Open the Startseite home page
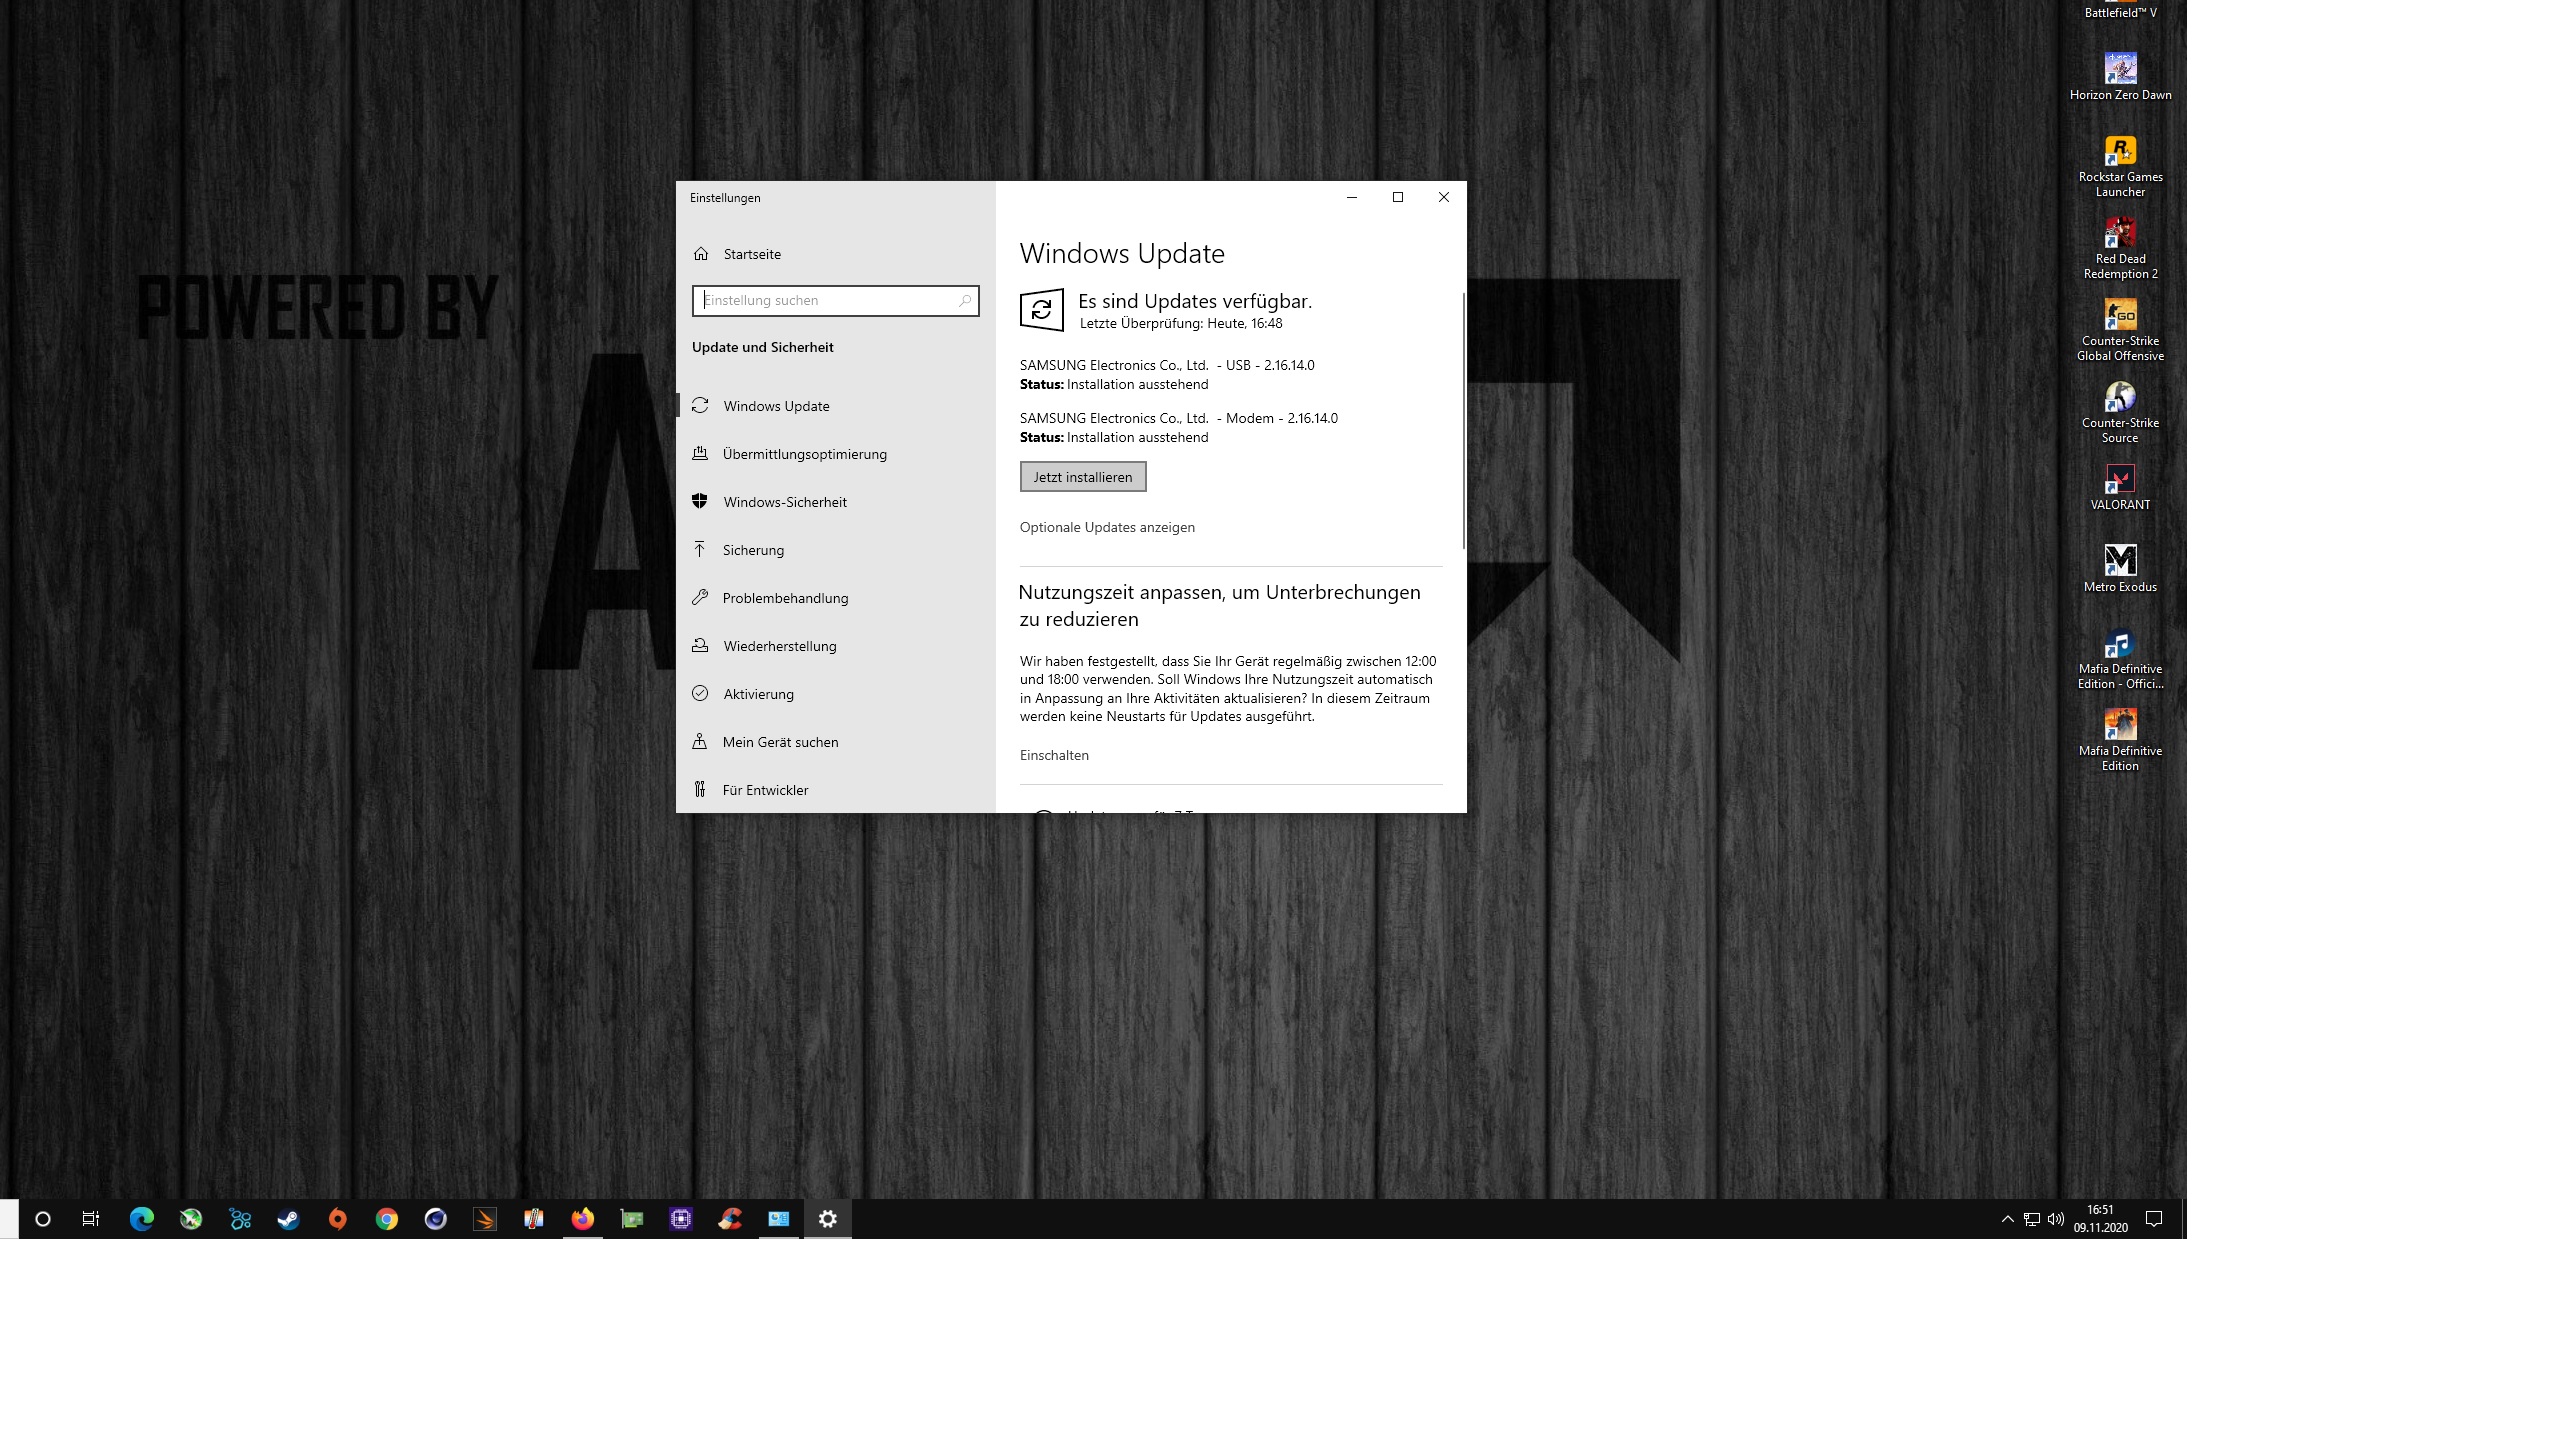This screenshot has height=1440, width=2560. [752, 254]
